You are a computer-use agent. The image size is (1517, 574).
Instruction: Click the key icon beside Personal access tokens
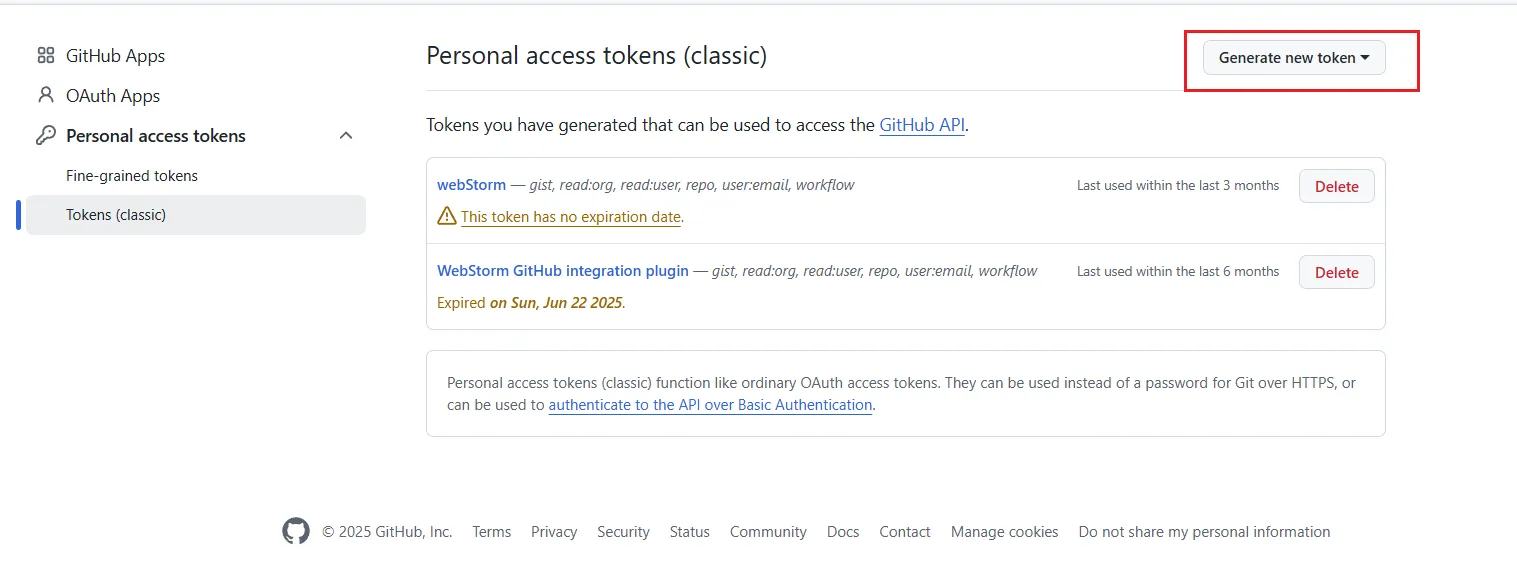[45, 136]
